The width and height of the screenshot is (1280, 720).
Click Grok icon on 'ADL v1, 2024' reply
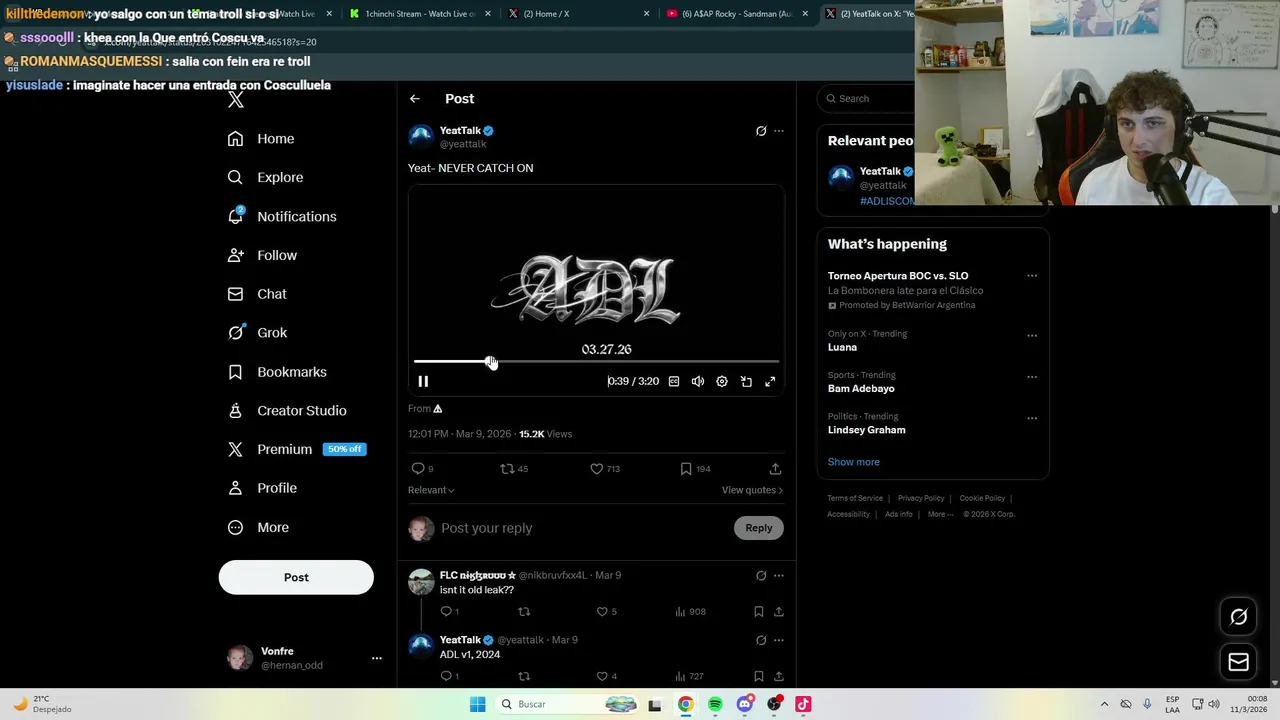tap(761, 640)
